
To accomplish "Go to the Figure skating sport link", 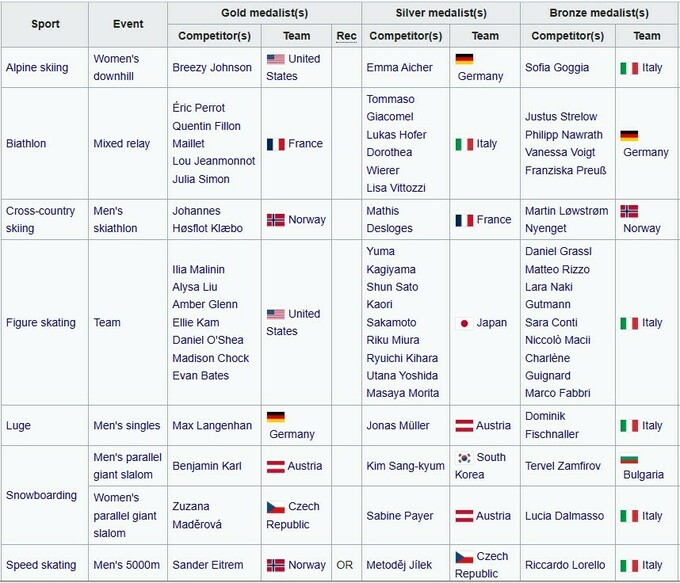I will pos(41,323).
